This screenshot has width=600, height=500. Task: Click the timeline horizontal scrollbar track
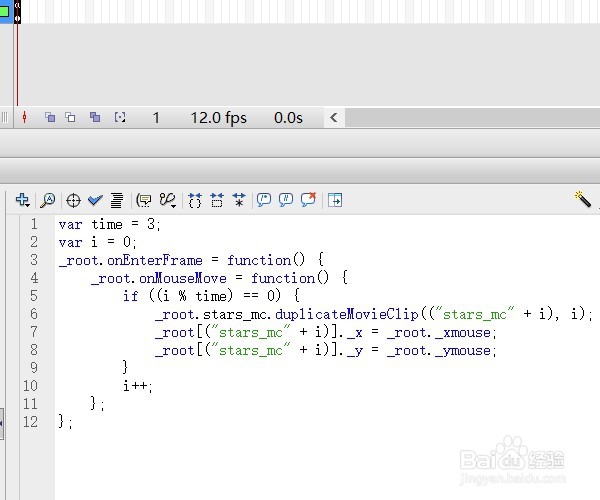[x=472, y=117]
